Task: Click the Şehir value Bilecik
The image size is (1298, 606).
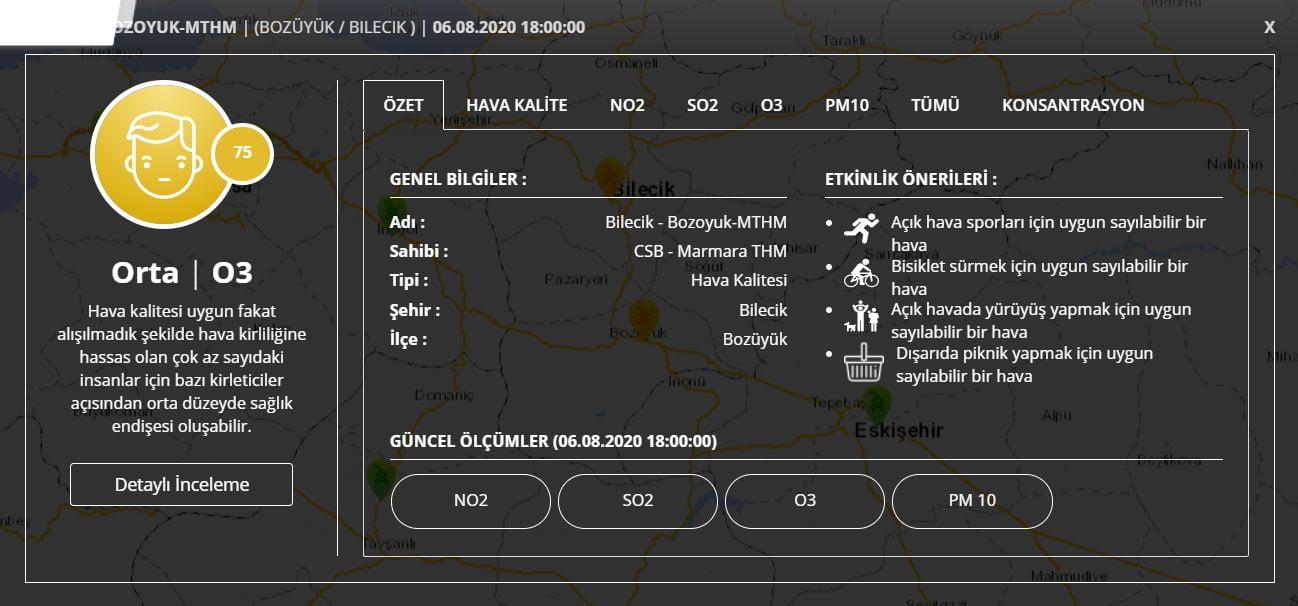Action: tap(763, 310)
